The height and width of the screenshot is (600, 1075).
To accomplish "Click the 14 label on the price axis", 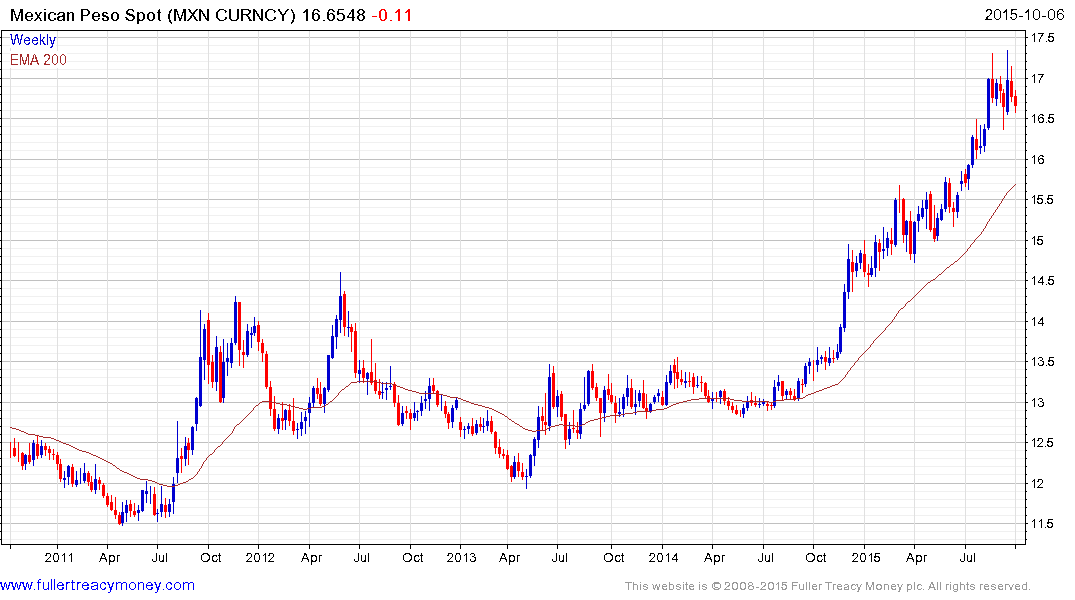I will click(1038, 321).
